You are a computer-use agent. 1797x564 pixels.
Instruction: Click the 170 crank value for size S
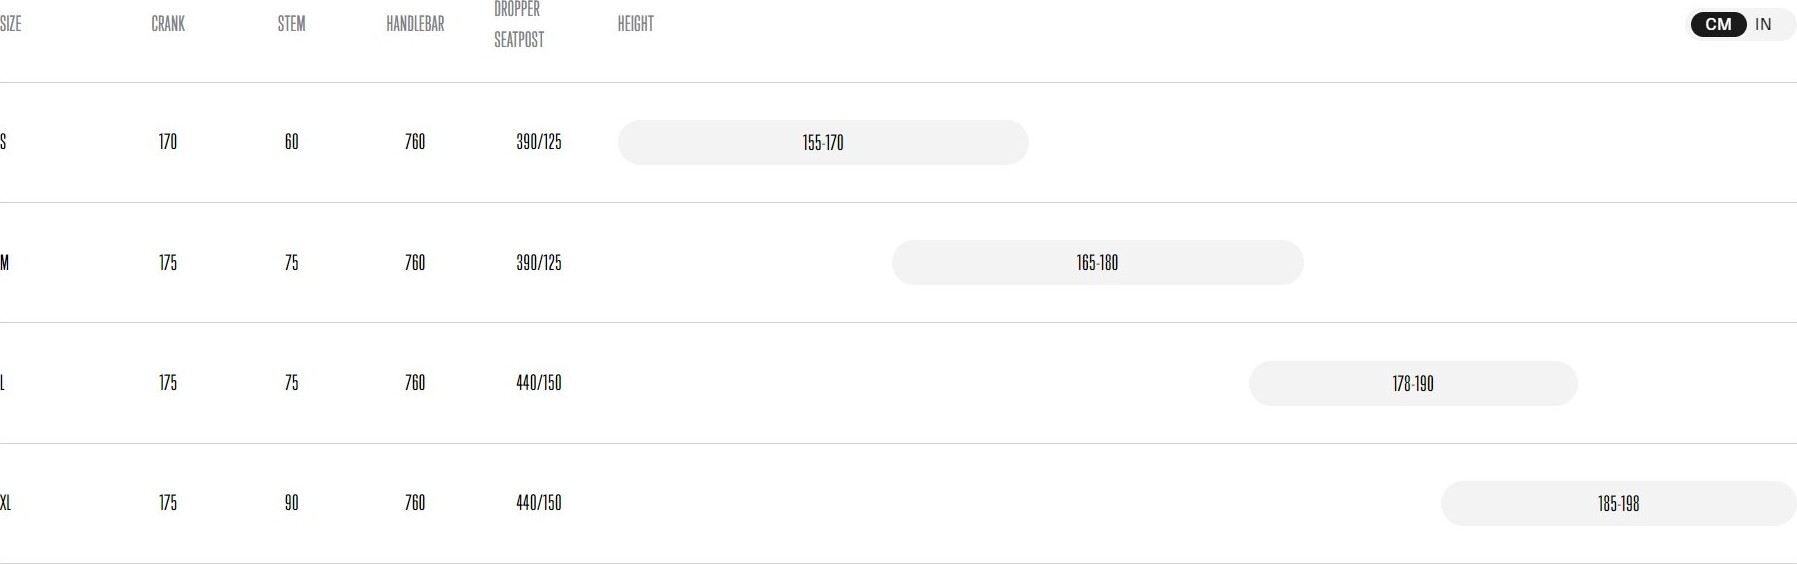[x=168, y=142]
